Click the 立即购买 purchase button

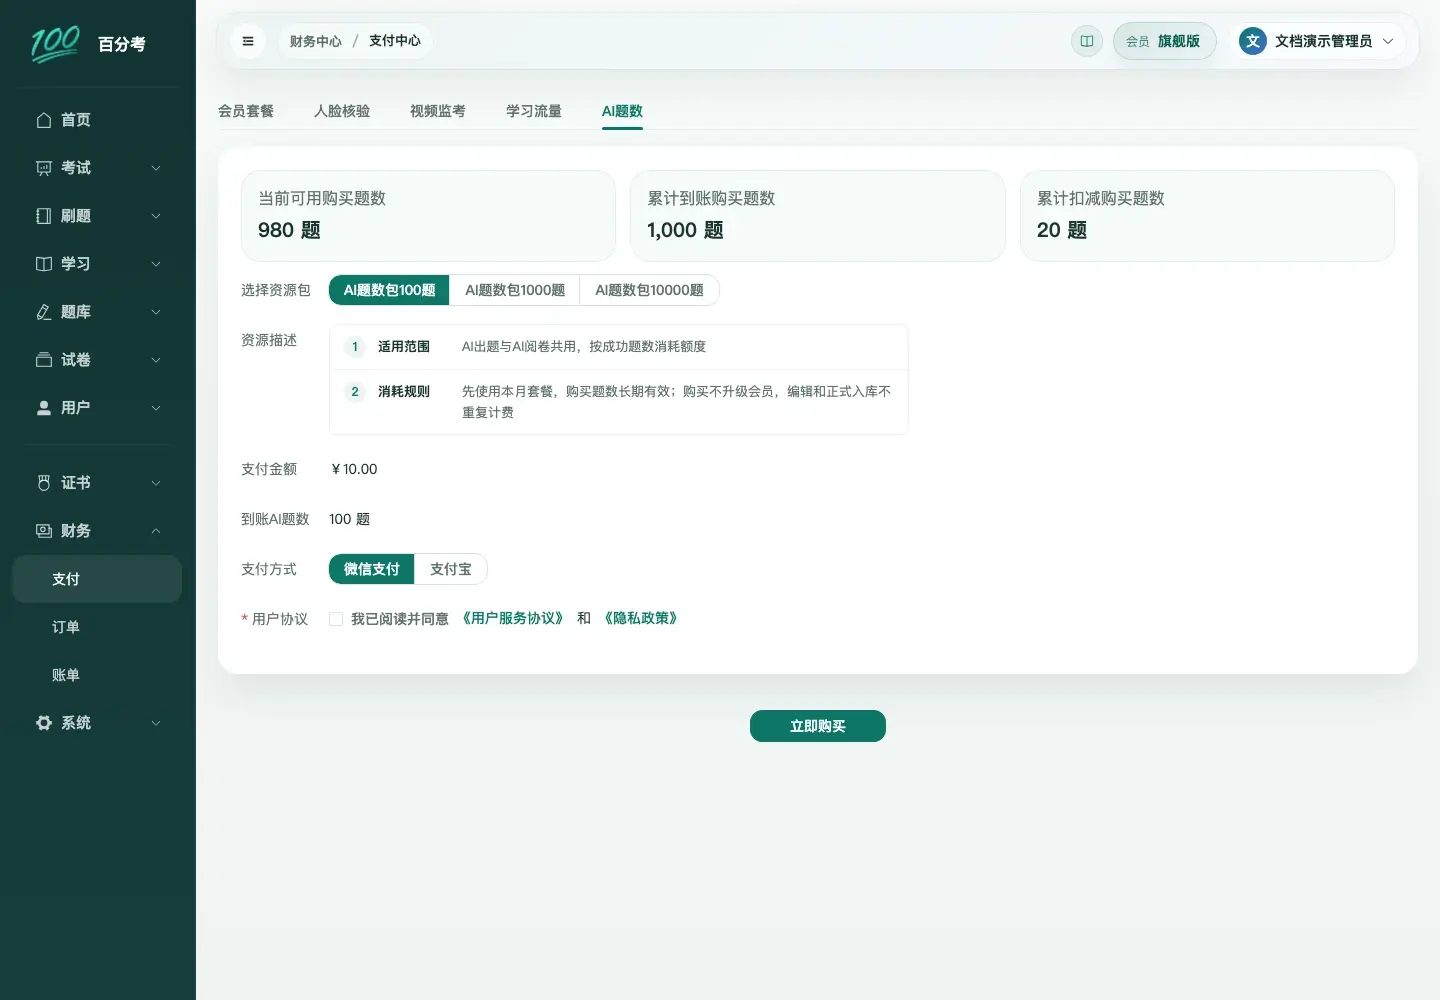click(818, 726)
